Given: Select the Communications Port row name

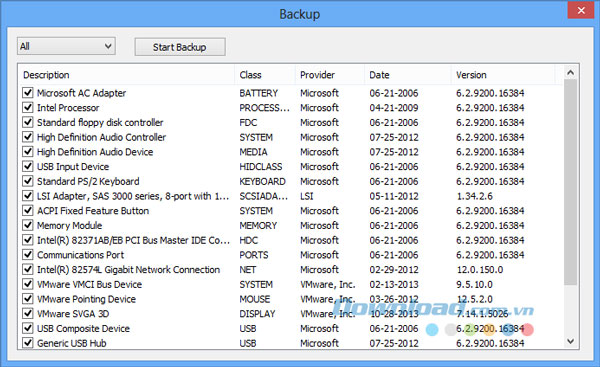Looking at the screenshot, I should click(80, 255).
